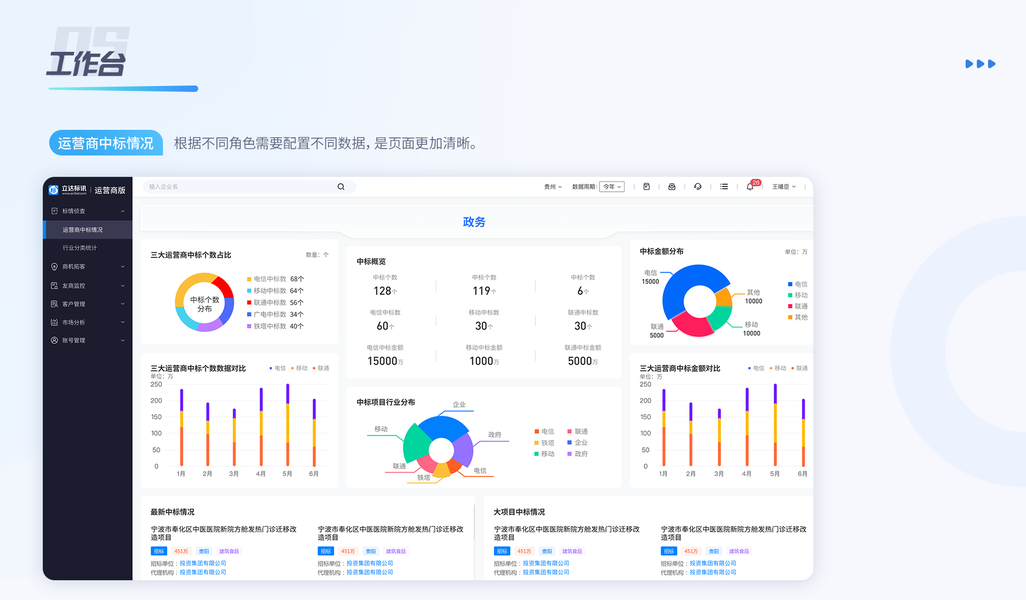Toggle 铁塔 legend in 中标项目行业分布 chart

(x=544, y=443)
